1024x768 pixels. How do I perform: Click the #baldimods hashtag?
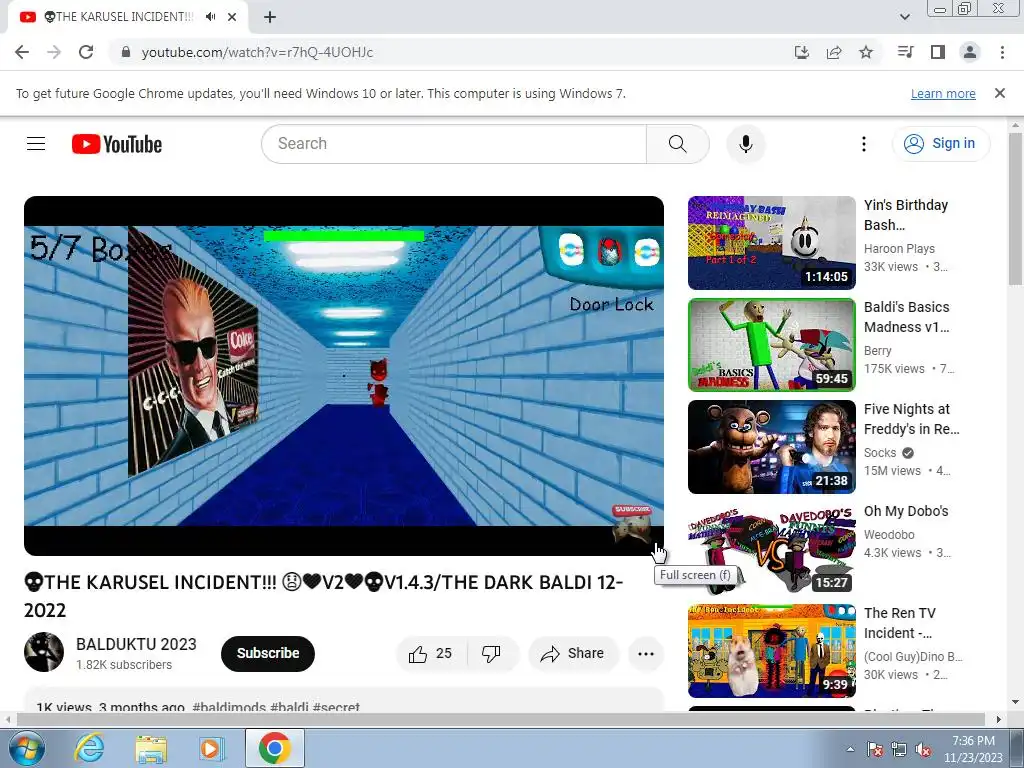(229, 707)
